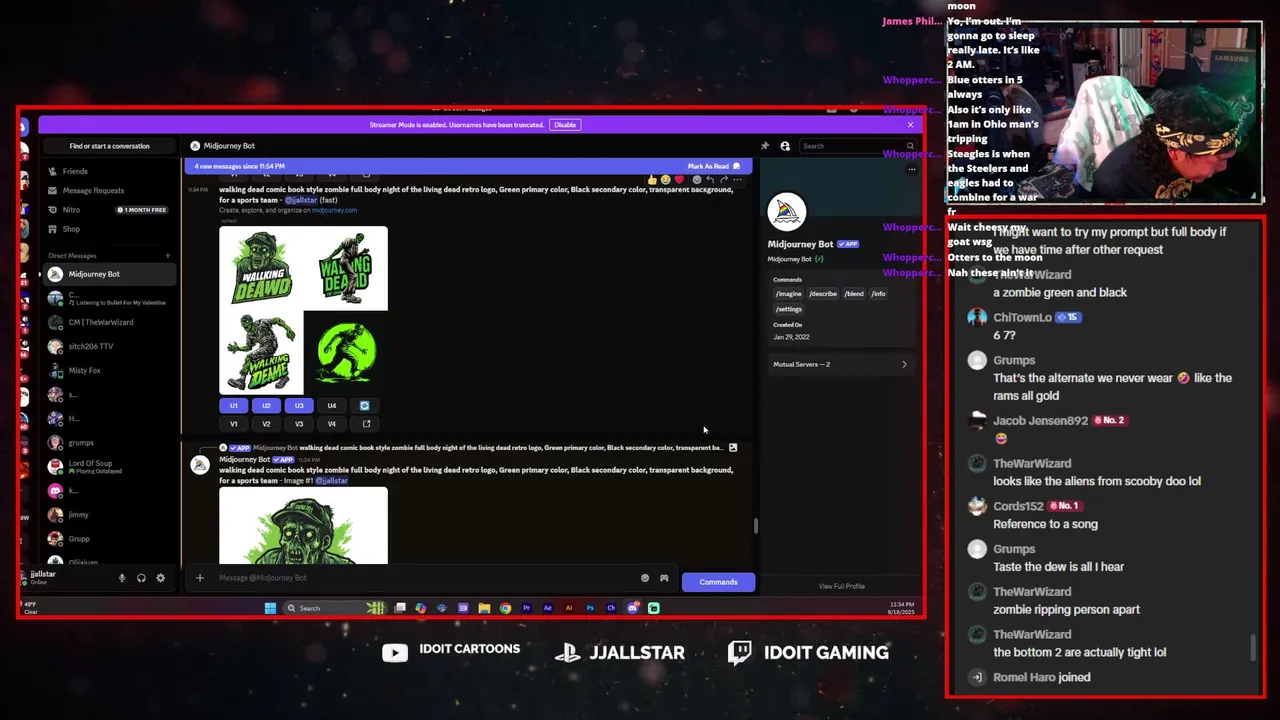Click the Commands button
This screenshot has height=720, width=1280.
718,582
